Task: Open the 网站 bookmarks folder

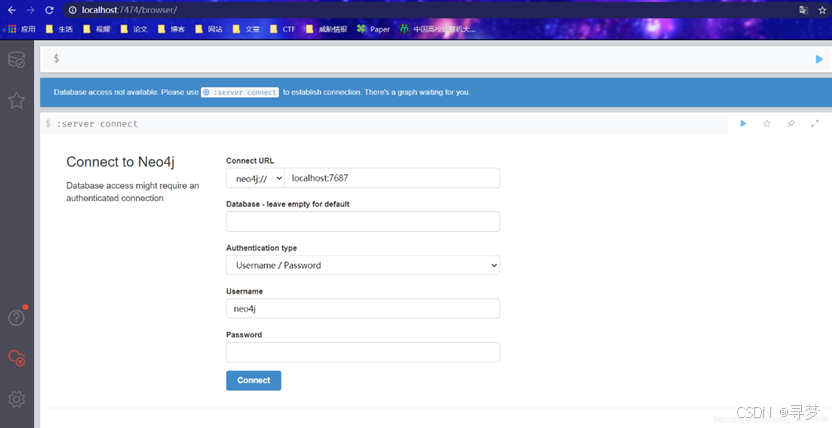Action: [209, 29]
